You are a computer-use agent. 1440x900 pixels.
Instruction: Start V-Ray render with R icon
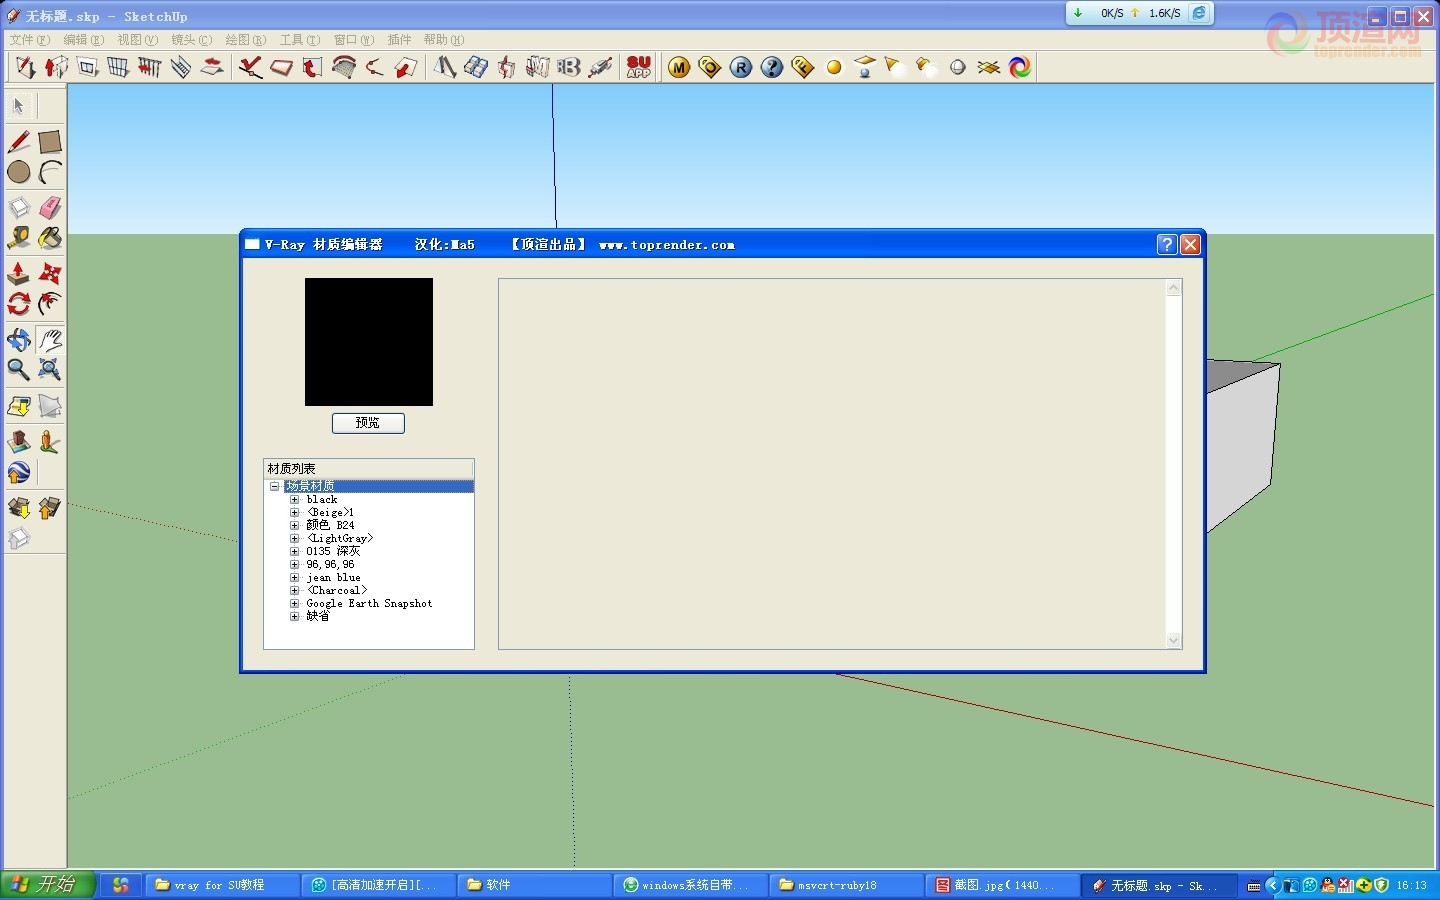pos(741,67)
